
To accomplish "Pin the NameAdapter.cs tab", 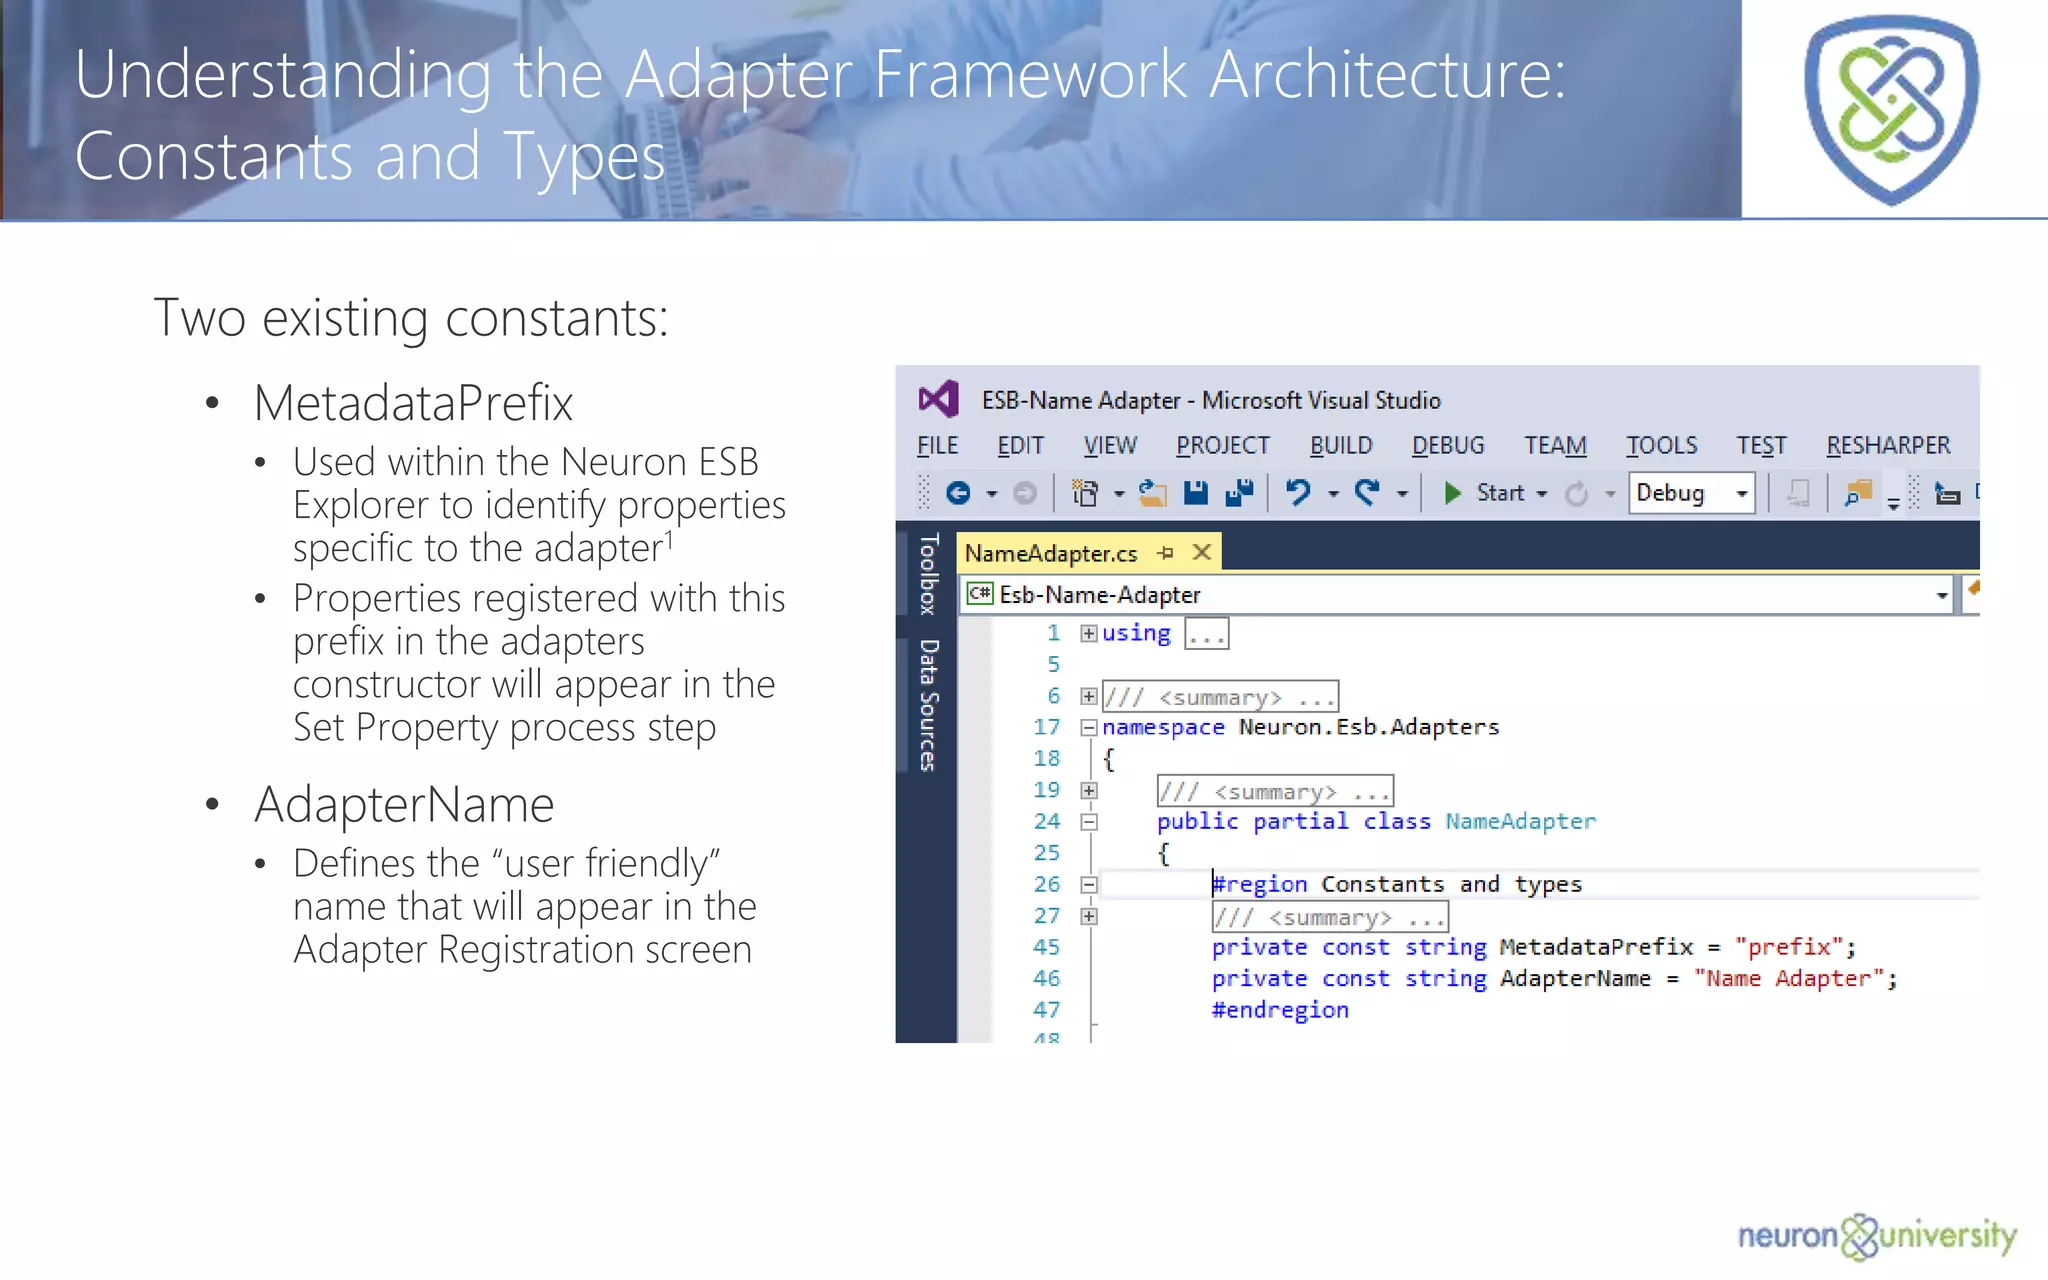I will 1166,553.
